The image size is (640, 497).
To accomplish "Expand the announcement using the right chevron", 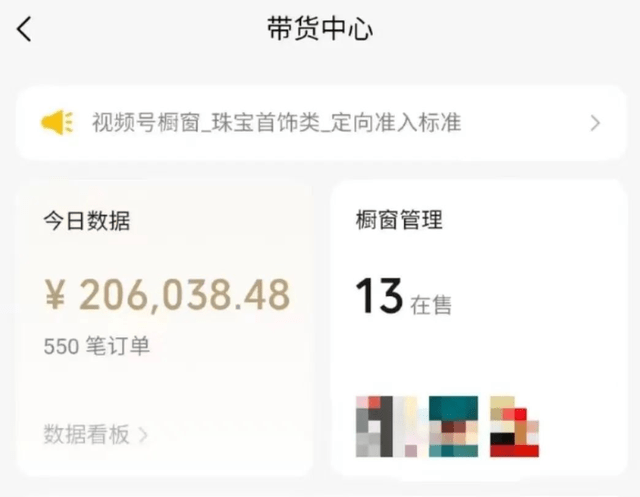I will (595, 123).
